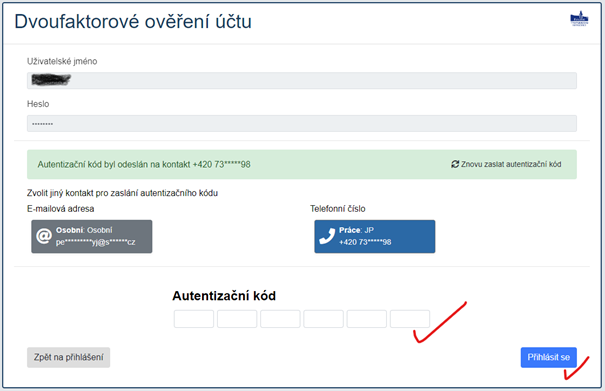Click the 'Uživatelské jméno' label

62,61
